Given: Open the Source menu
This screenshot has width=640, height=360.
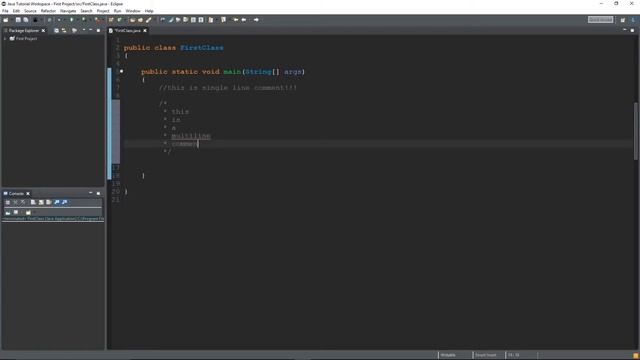Looking at the screenshot, I should coord(30,11).
